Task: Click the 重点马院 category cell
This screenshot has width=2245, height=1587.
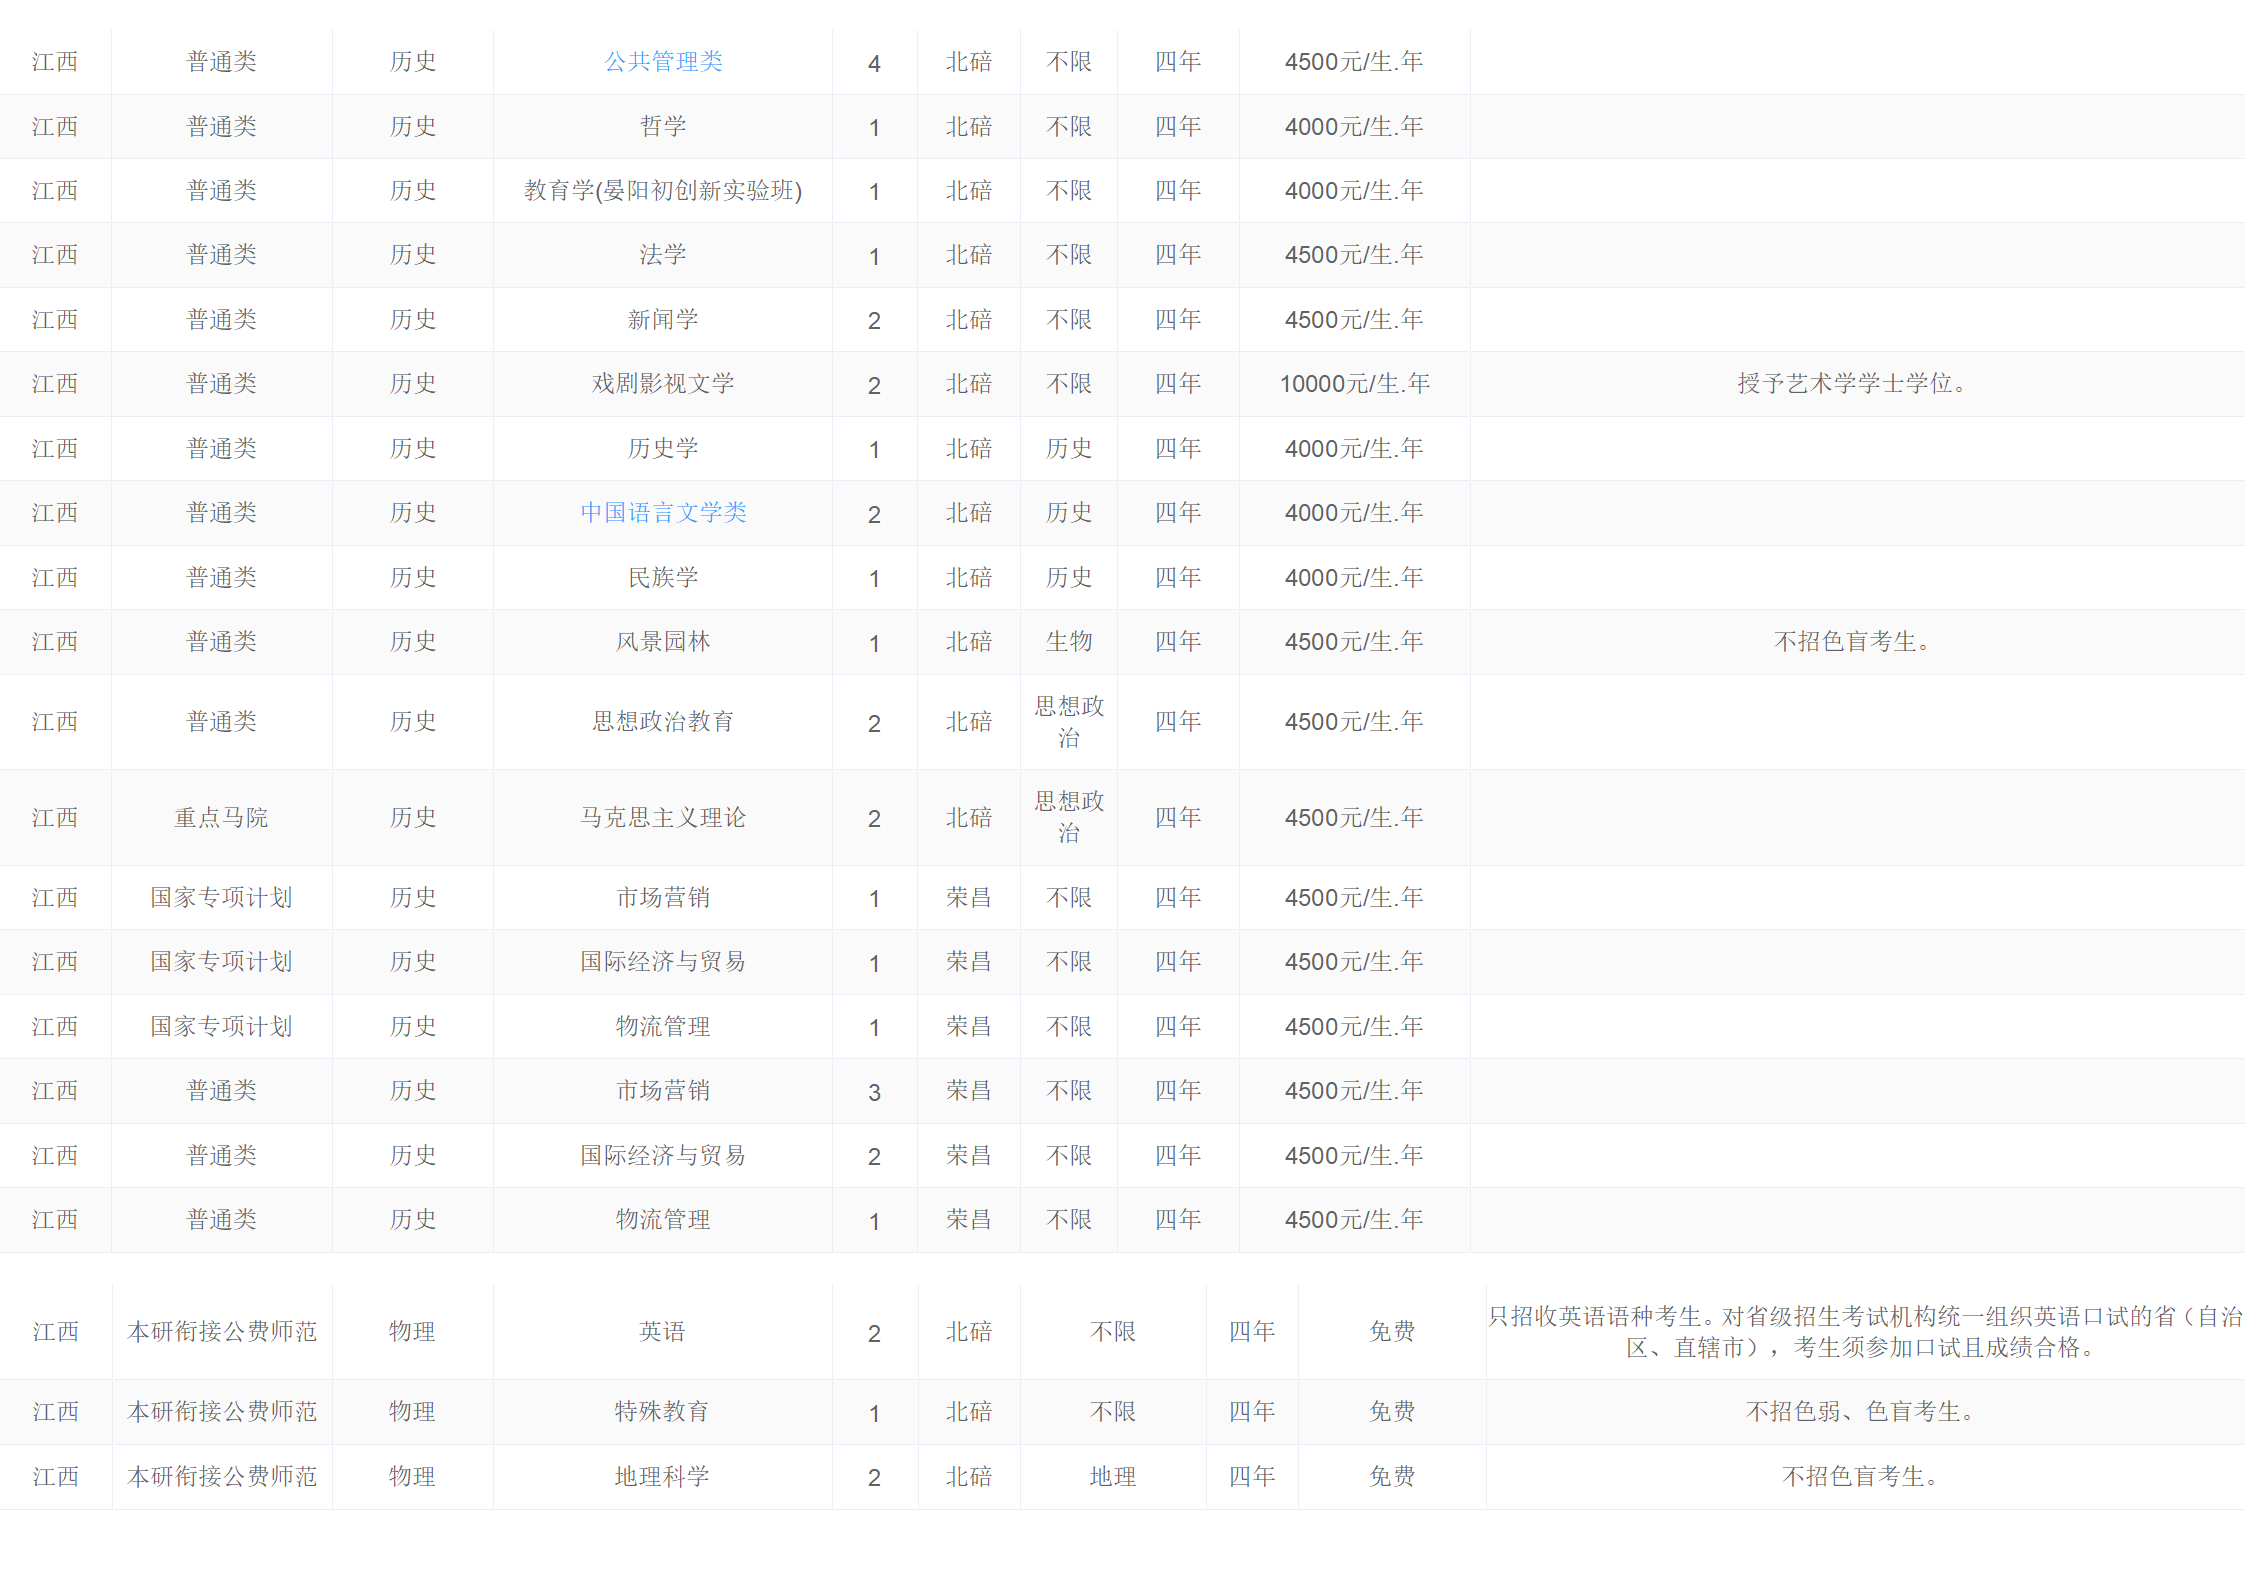Action: click(221, 818)
